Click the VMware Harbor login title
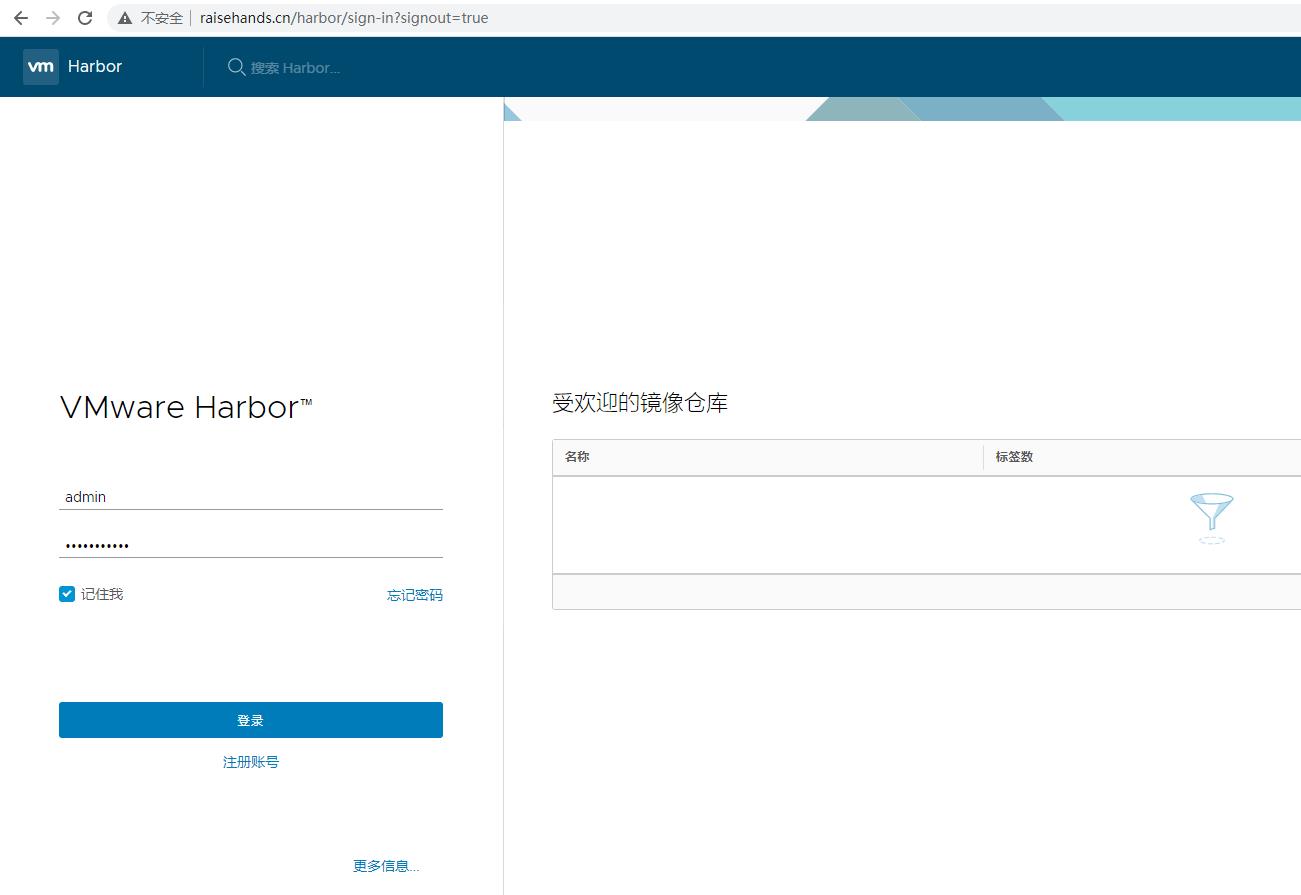The width and height of the screenshot is (1301, 895). pyautogui.click(x=186, y=407)
